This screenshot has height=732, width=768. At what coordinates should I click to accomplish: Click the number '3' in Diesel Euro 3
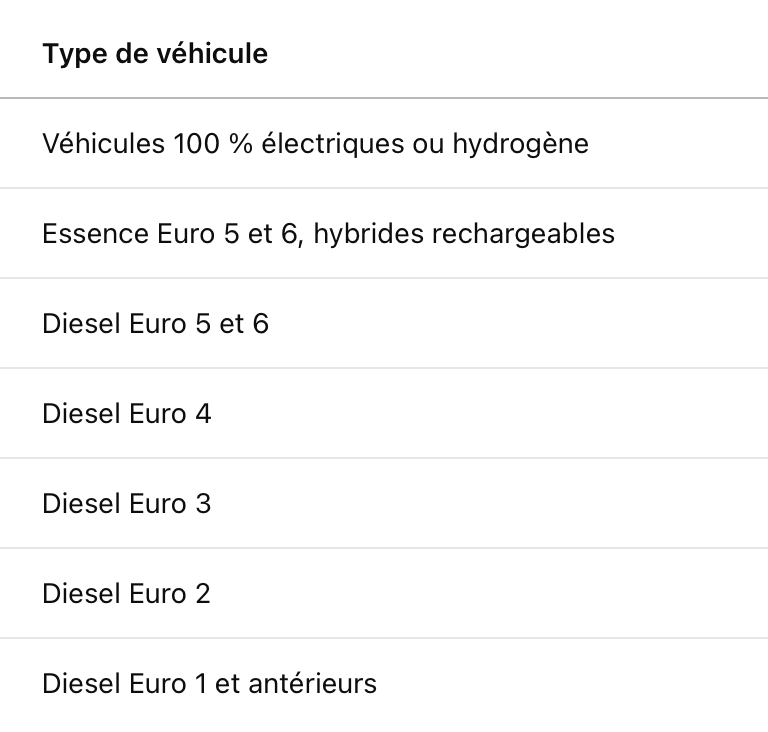pos(203,504)
